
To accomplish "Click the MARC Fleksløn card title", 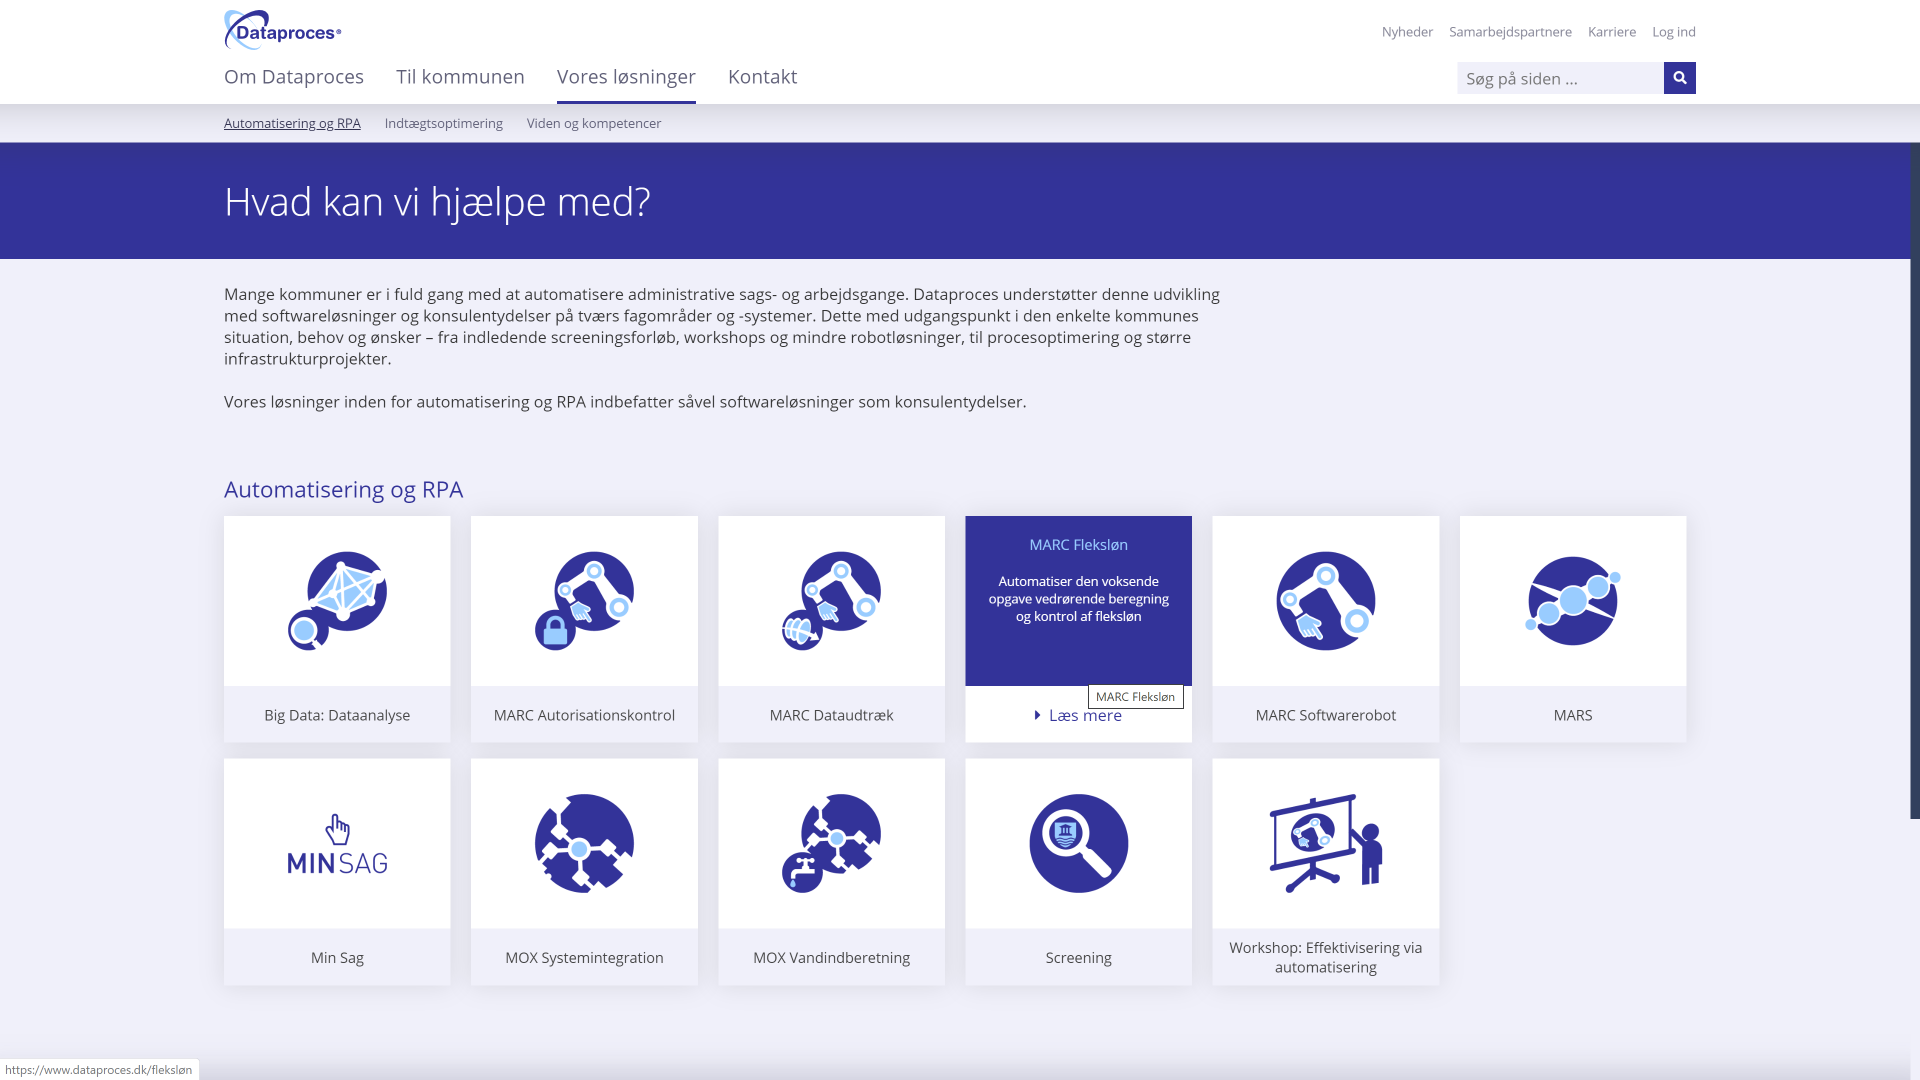I will coord(1078,544).
